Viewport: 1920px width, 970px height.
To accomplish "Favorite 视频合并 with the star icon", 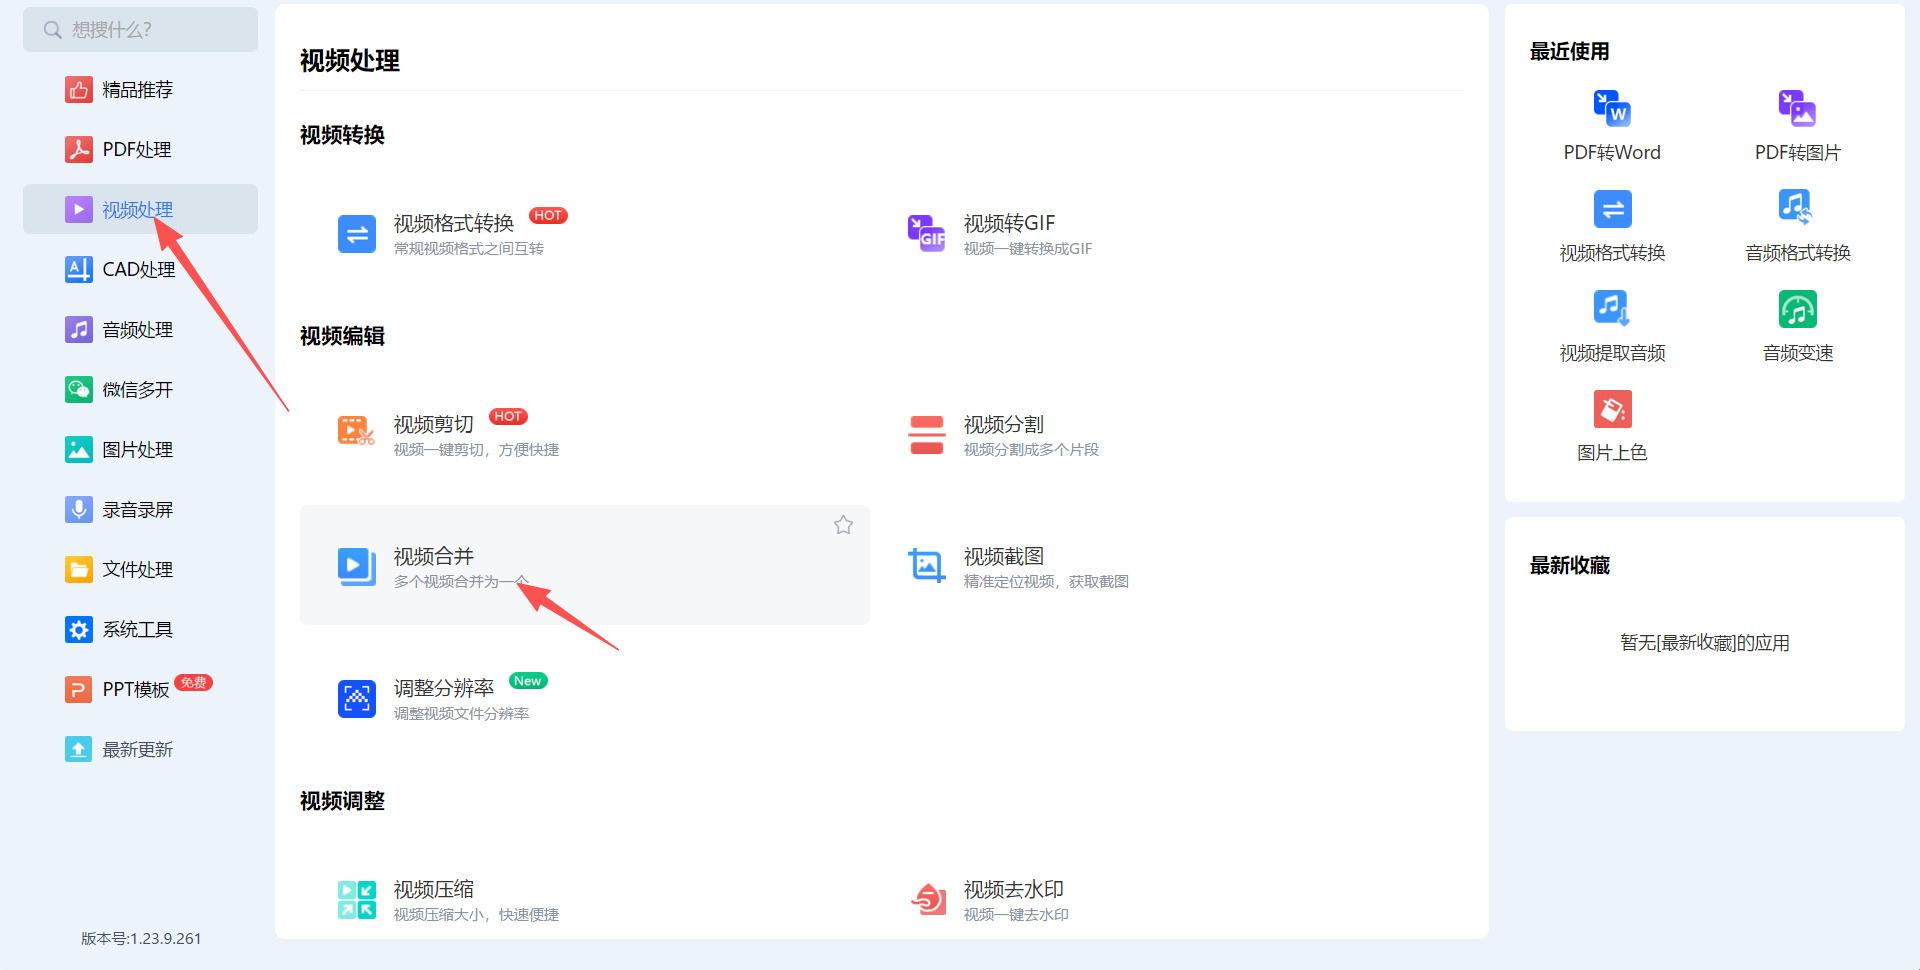I will click(843, 525).
